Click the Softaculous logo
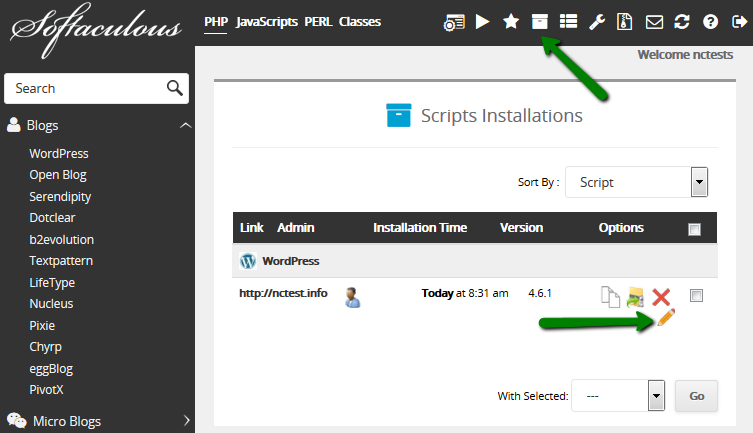 pyautogui.click(x=96, y=30)
